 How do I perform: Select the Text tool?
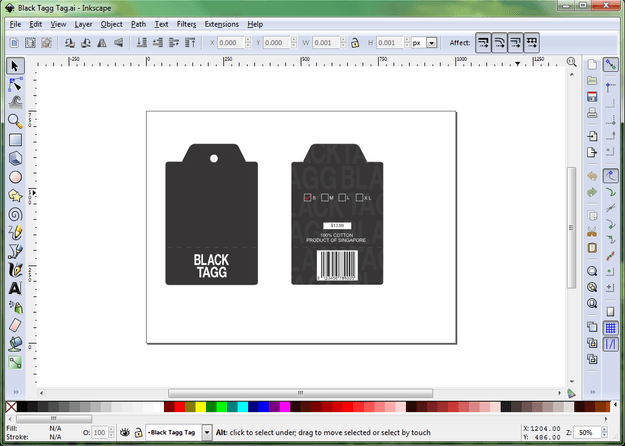(15, 288)
